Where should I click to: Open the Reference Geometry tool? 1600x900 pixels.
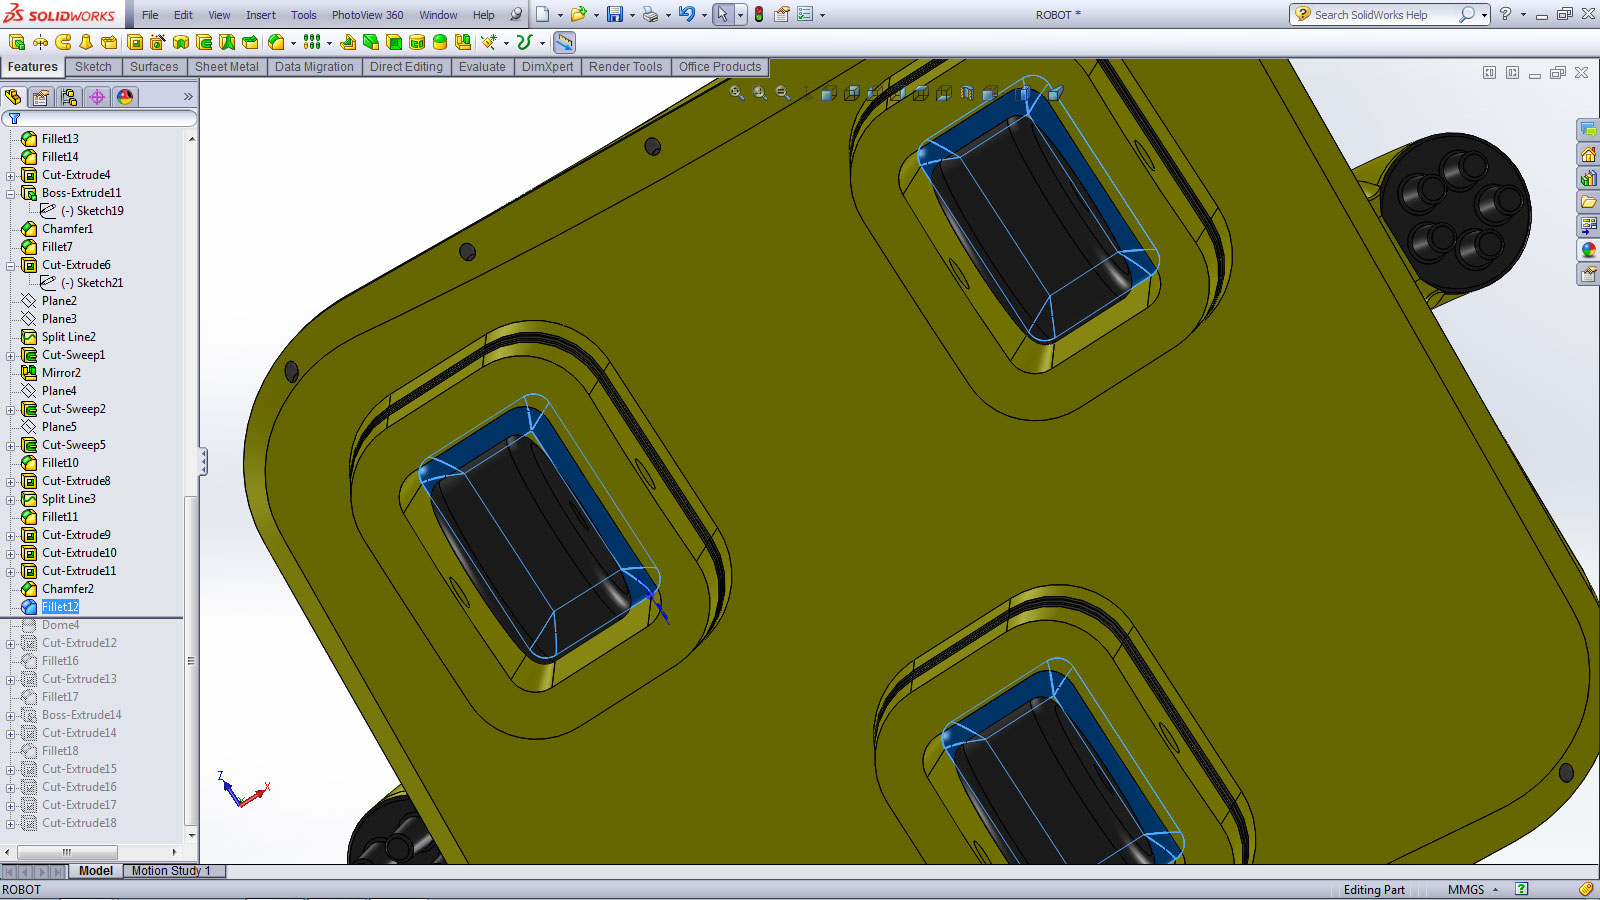[488, 42]
